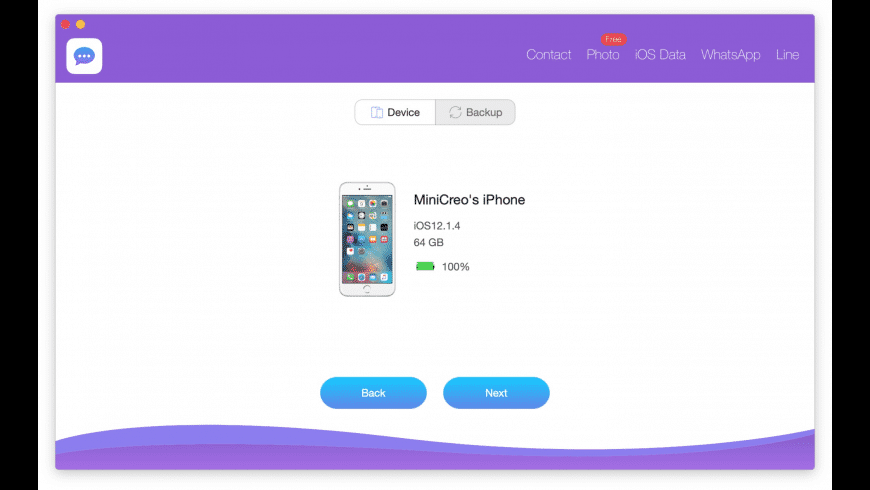Viewport: 870px width, 490px height.
Task: Click the yellow minimize window button
Action: tap(80, 24)
